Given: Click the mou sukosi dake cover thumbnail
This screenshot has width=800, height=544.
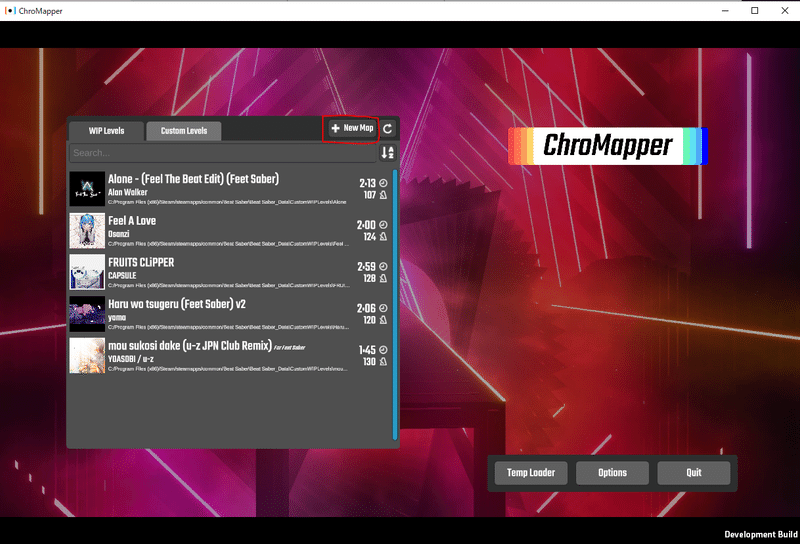Looking at the screenshot, I should tap(87, 356).
